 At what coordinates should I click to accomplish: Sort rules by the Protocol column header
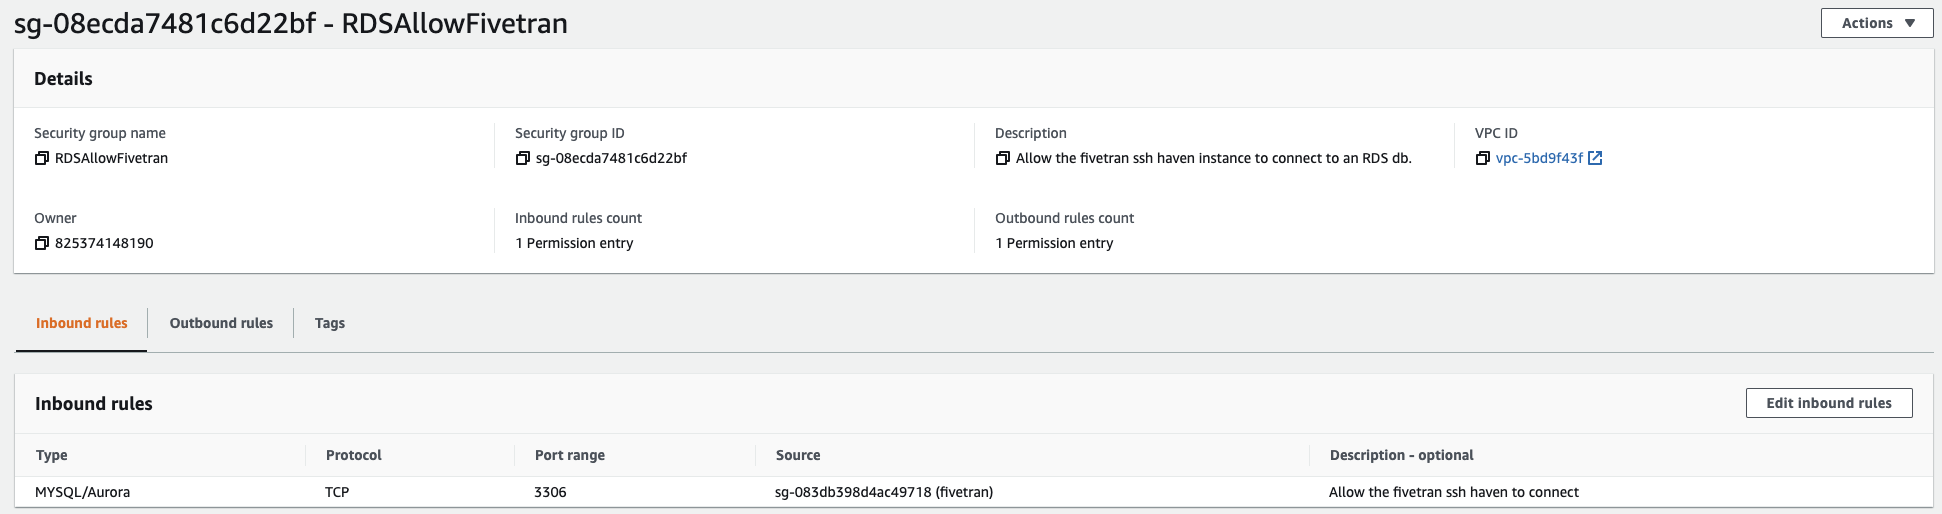coord(354,455)
